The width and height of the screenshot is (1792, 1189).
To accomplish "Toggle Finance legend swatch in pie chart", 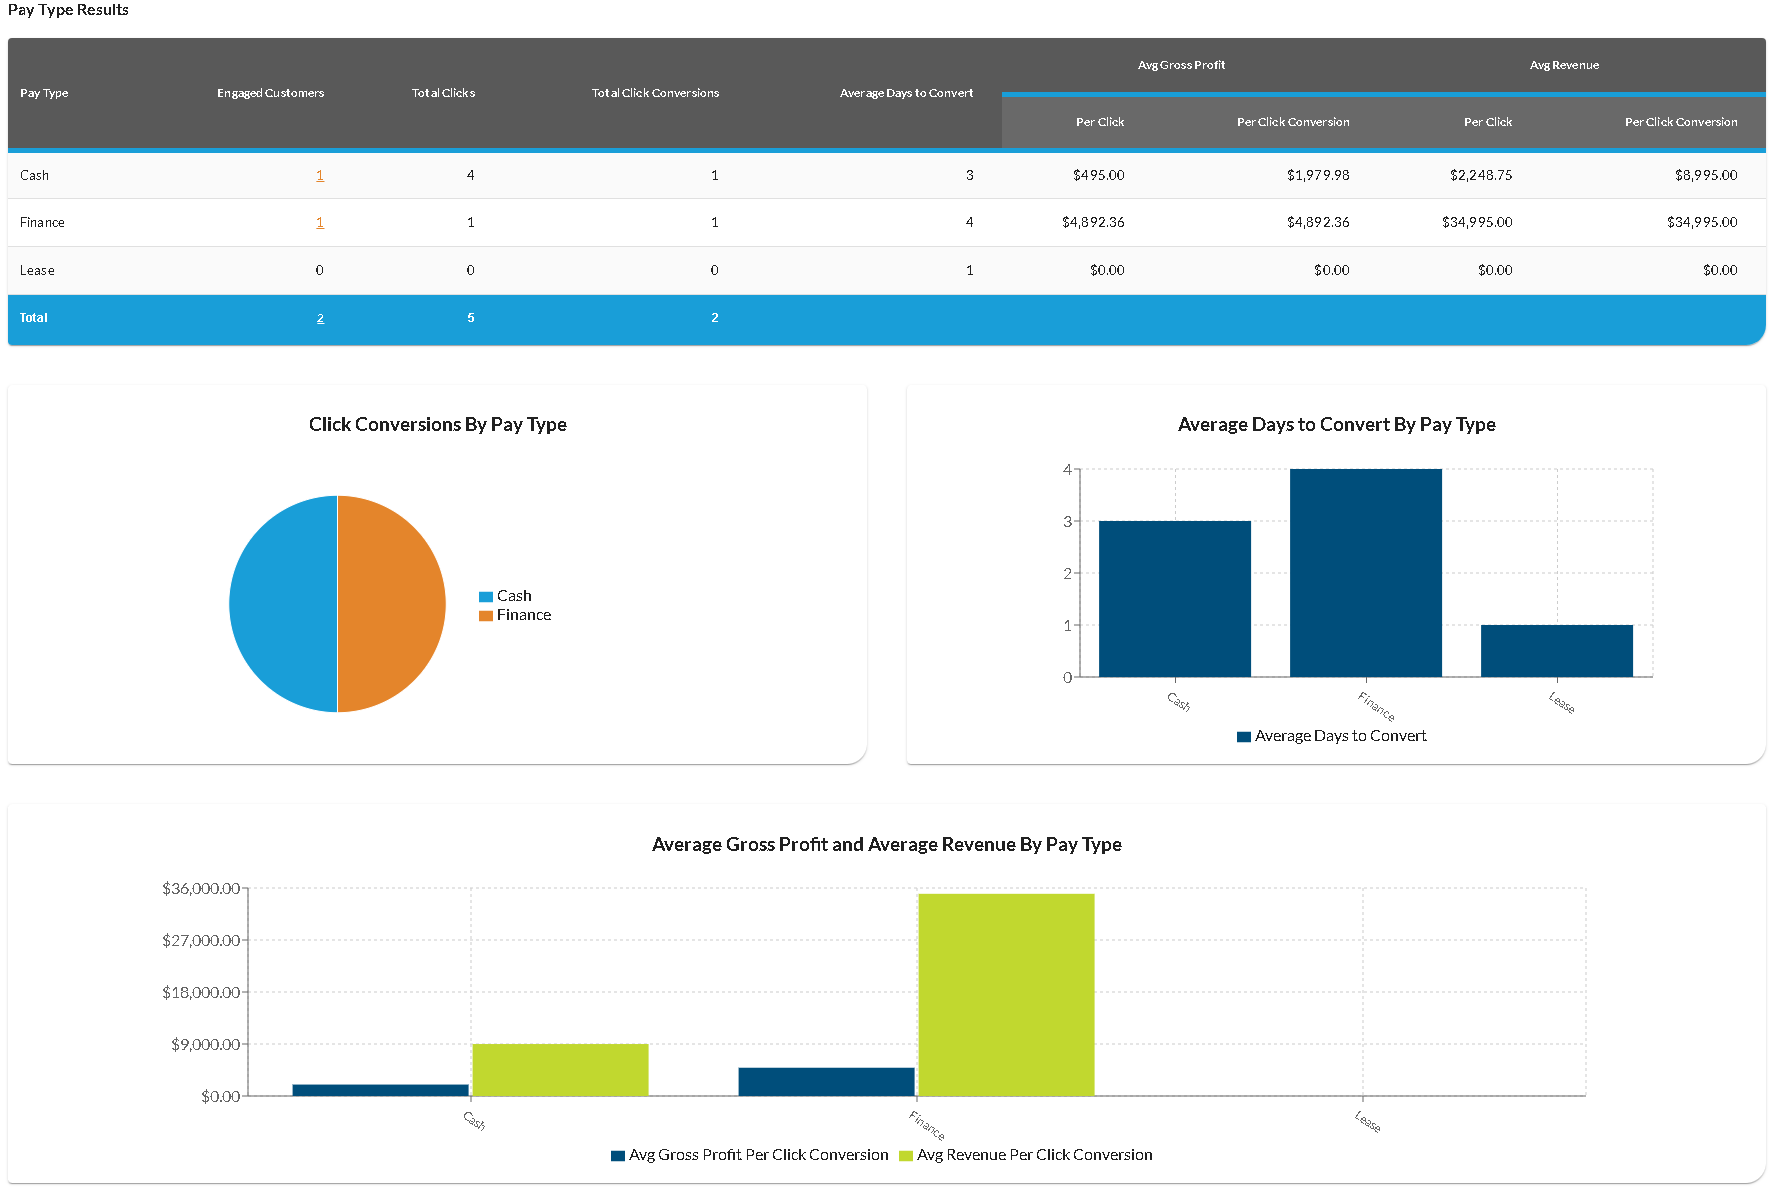I will click(x=486, y=616).
